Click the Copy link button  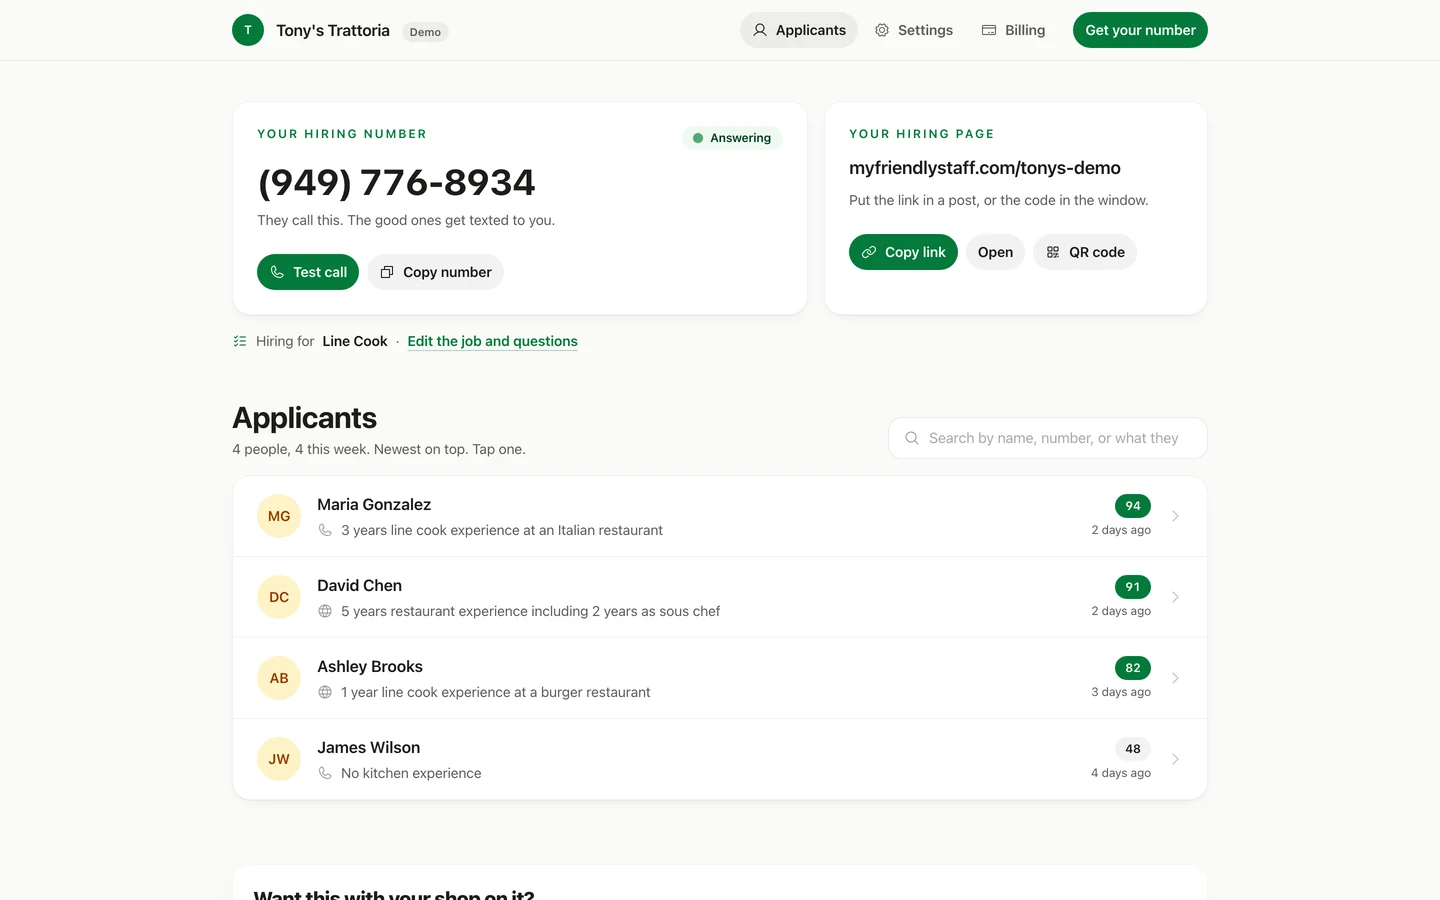click(903, 252)
